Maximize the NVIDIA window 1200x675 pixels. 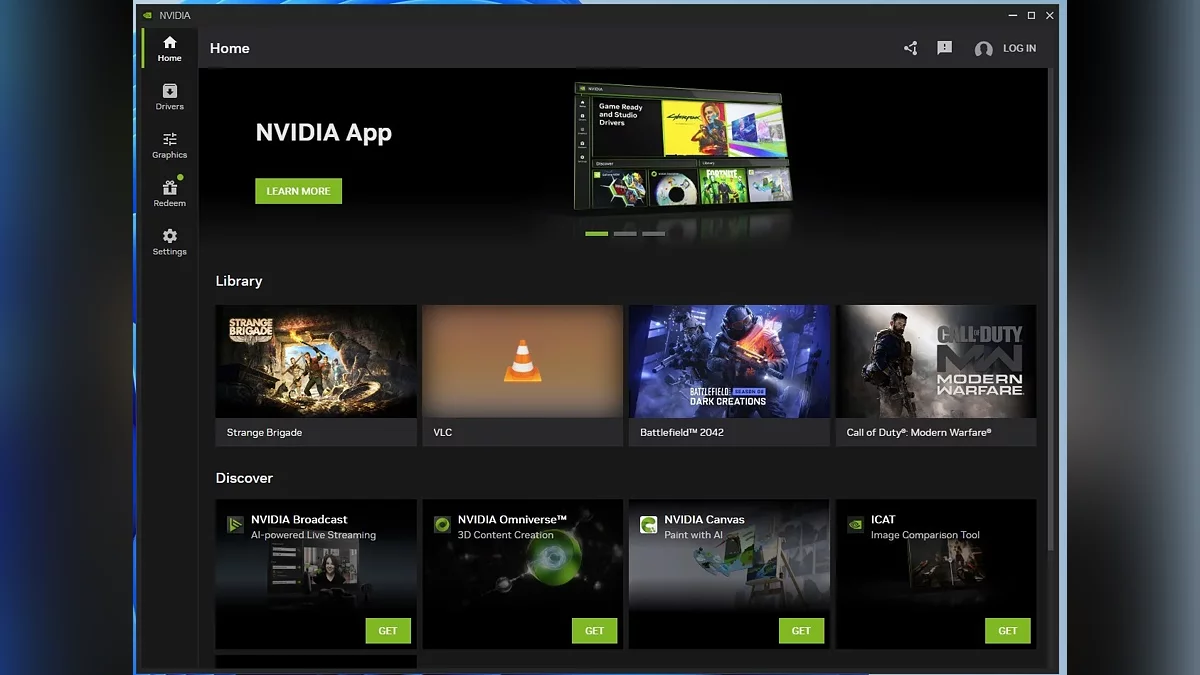[x=1031, y=16]
